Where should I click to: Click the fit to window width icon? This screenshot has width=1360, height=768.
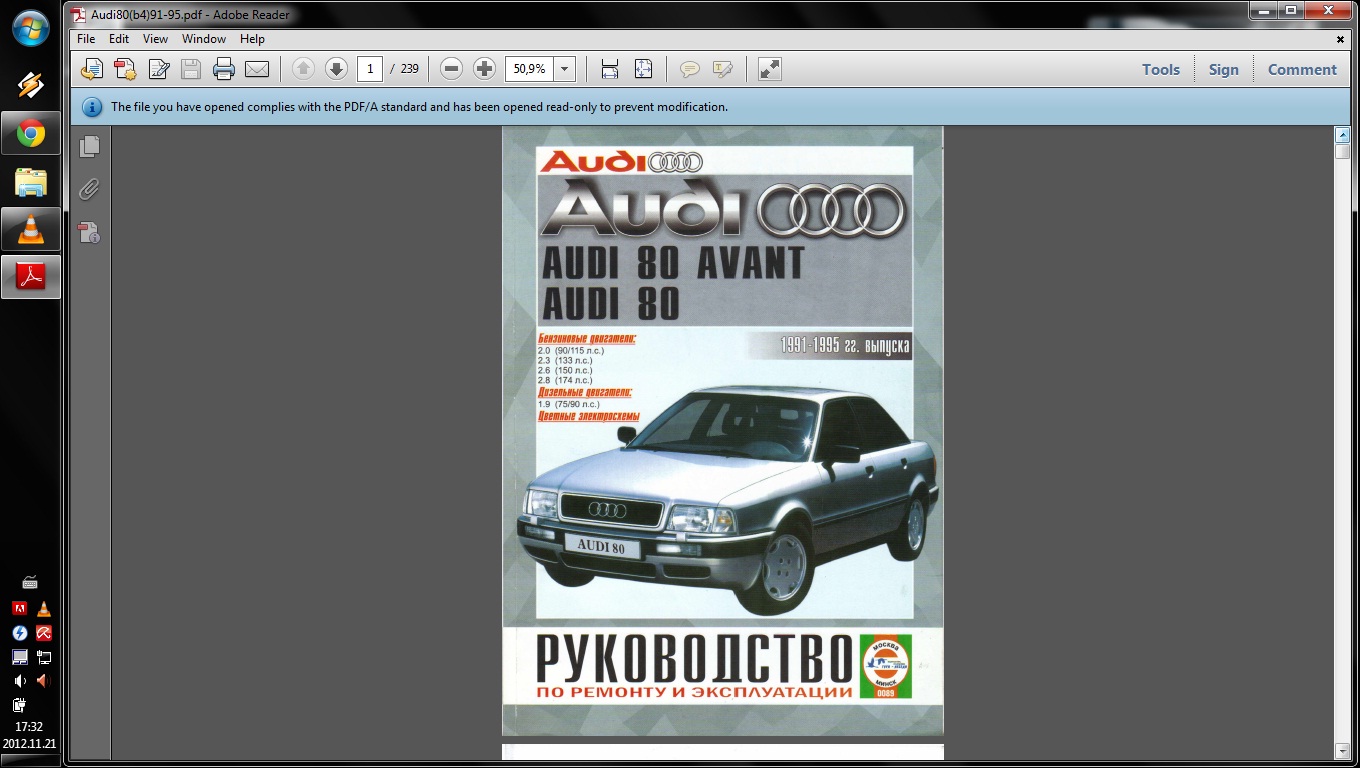(x=610, y=69)
